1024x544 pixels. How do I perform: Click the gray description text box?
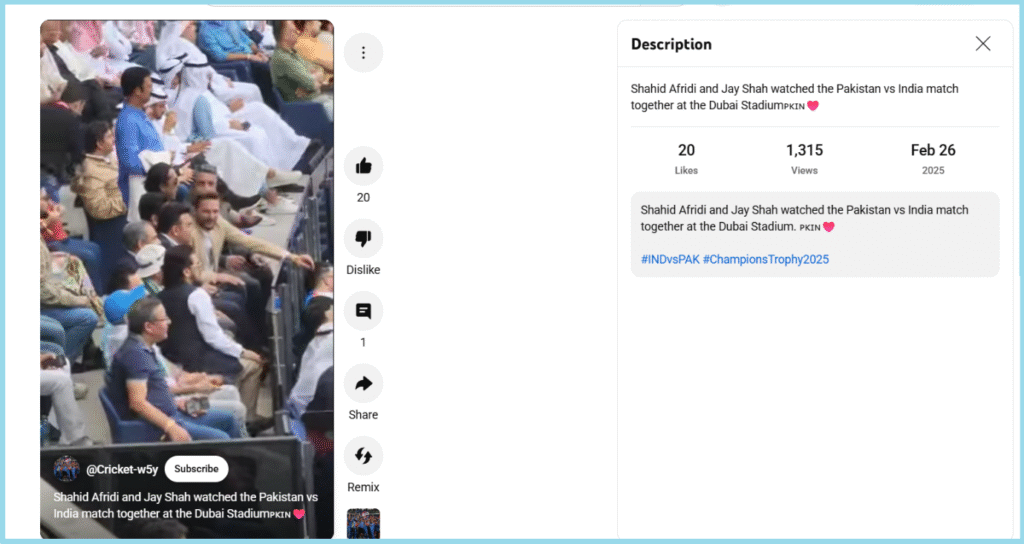coord(815,234)
